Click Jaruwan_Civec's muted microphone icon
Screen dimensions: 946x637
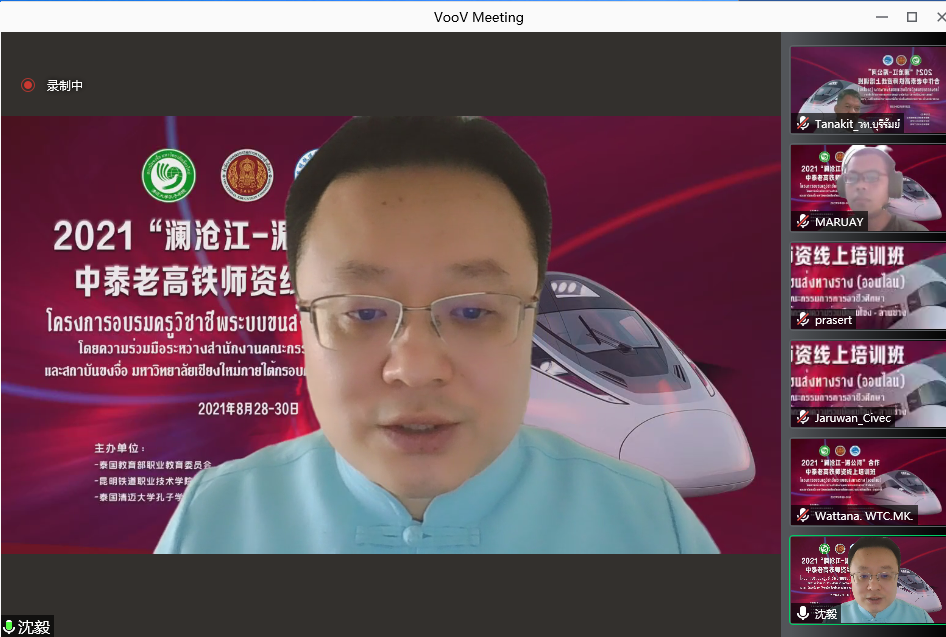pos(802,418)
